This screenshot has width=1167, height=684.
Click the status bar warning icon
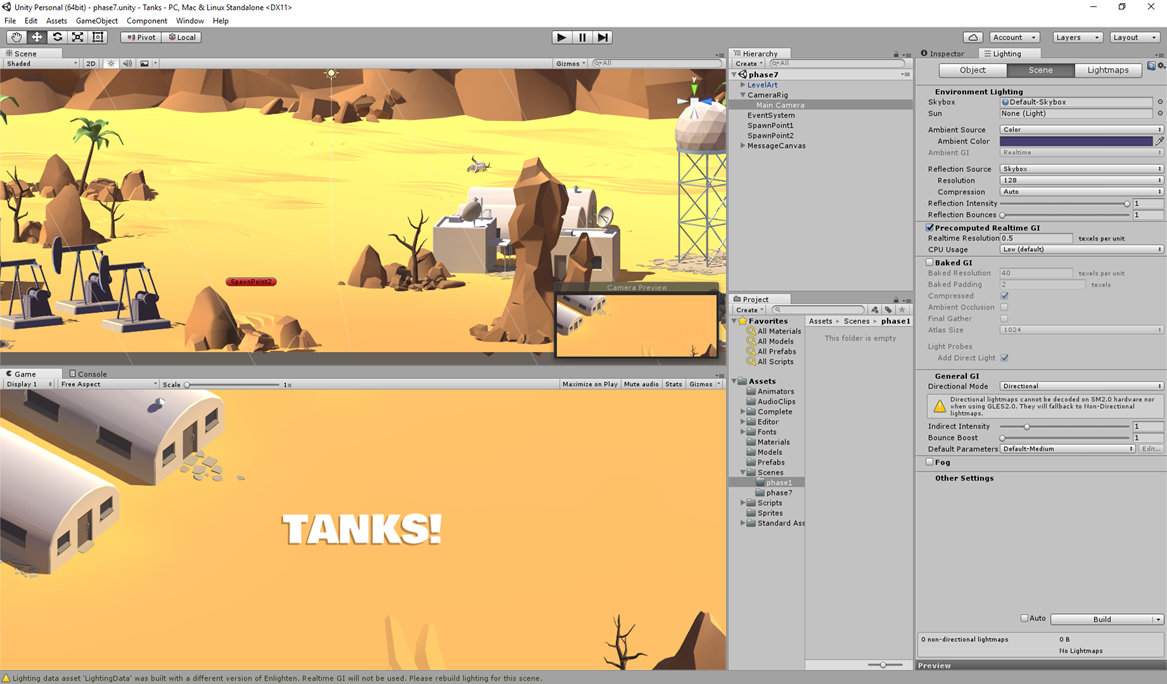click(x=6, y=678)
